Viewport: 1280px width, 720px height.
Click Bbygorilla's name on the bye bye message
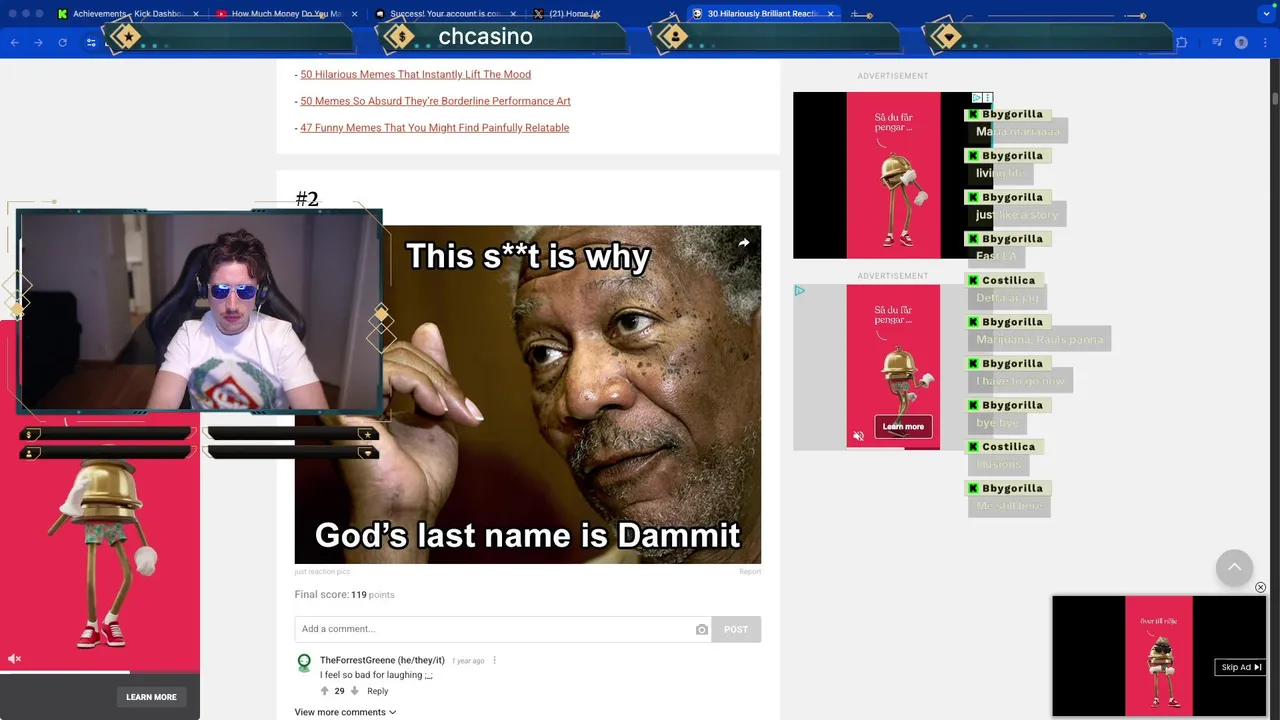click(1012, 405)
